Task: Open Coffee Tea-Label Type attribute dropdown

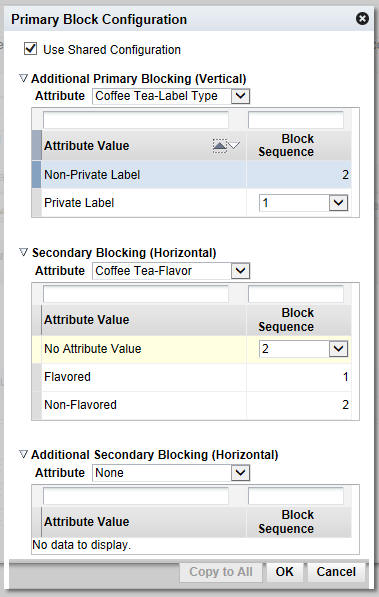Action: [240, 96]
